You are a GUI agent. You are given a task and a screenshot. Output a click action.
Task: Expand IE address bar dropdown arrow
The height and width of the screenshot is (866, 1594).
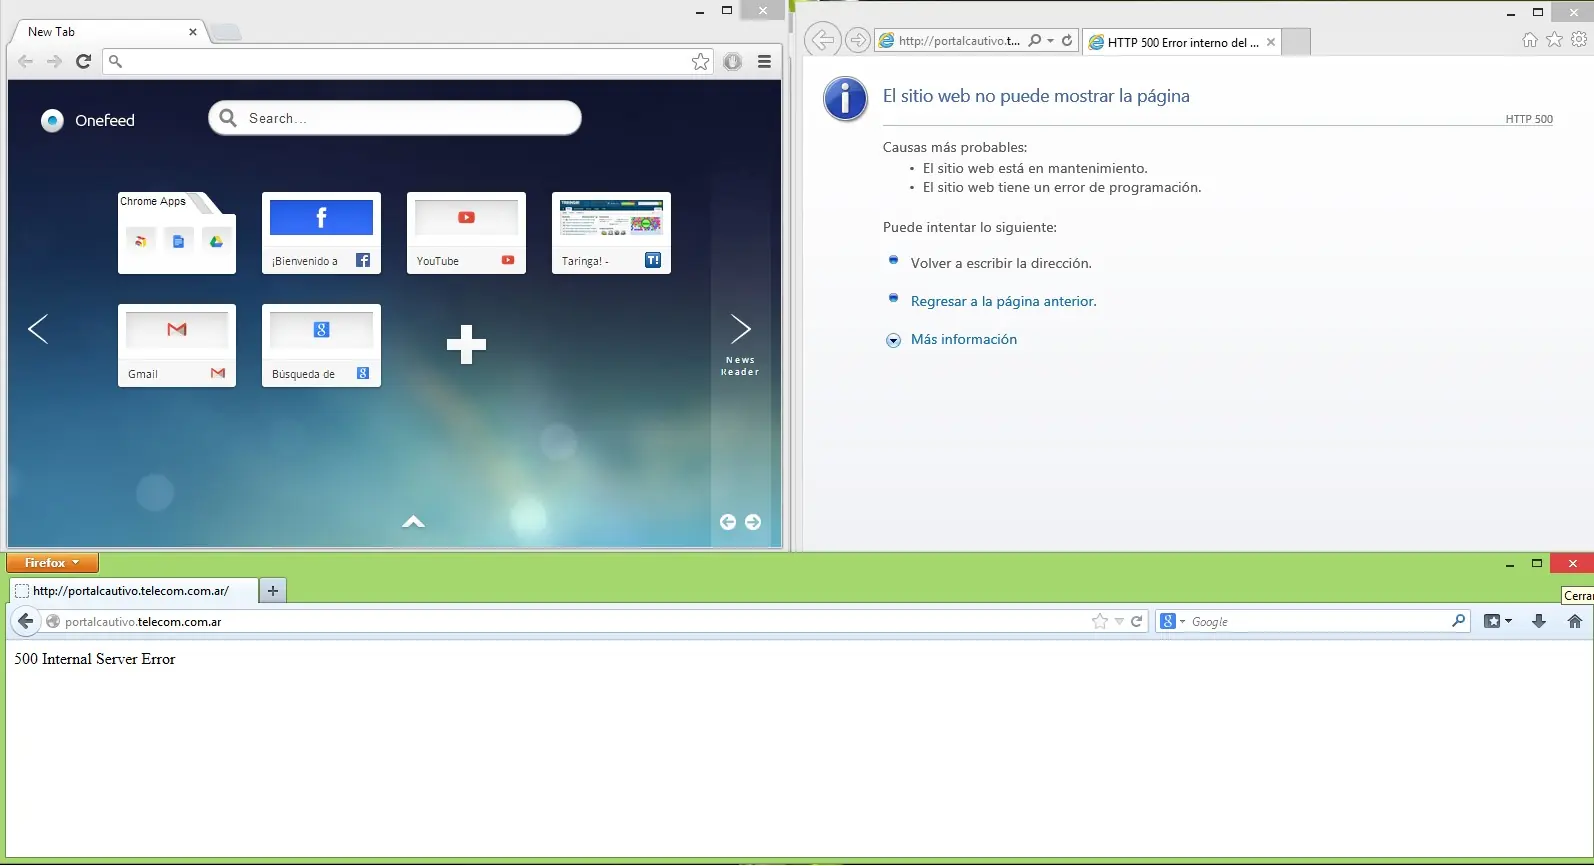[x=1050, y=41]
